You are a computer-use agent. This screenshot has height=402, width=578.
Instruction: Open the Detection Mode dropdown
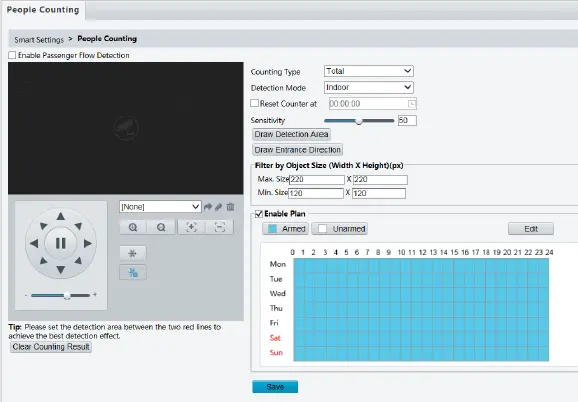pos(369,87)
